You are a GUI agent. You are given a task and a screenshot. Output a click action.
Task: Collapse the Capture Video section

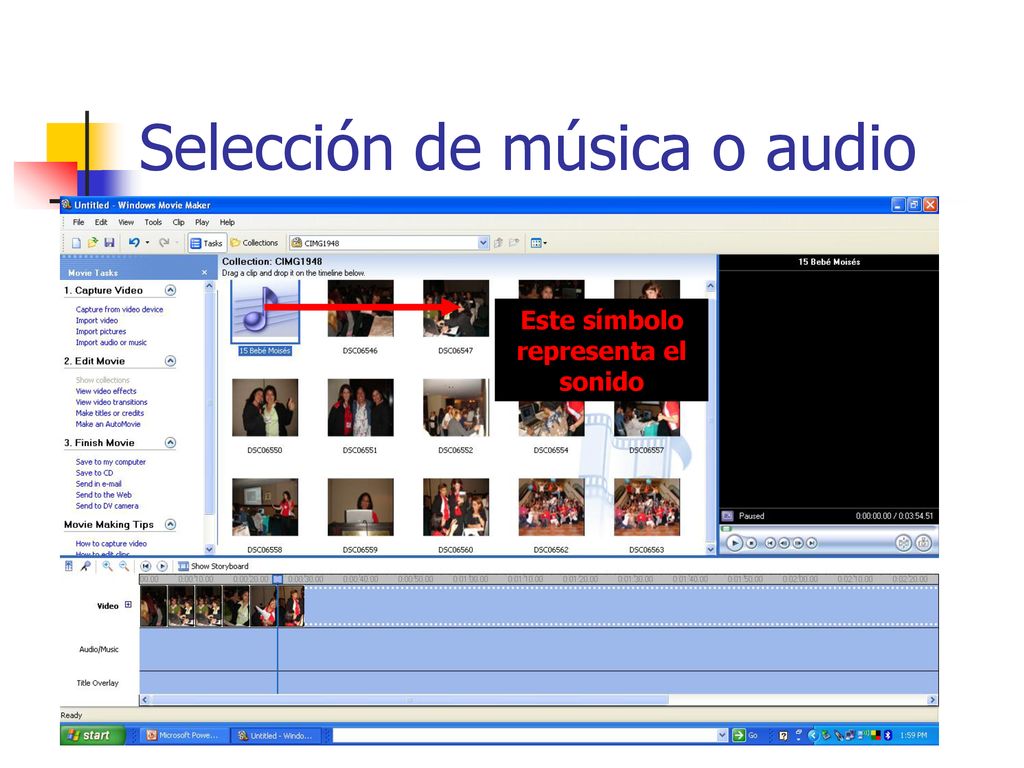tap(170, 290)
